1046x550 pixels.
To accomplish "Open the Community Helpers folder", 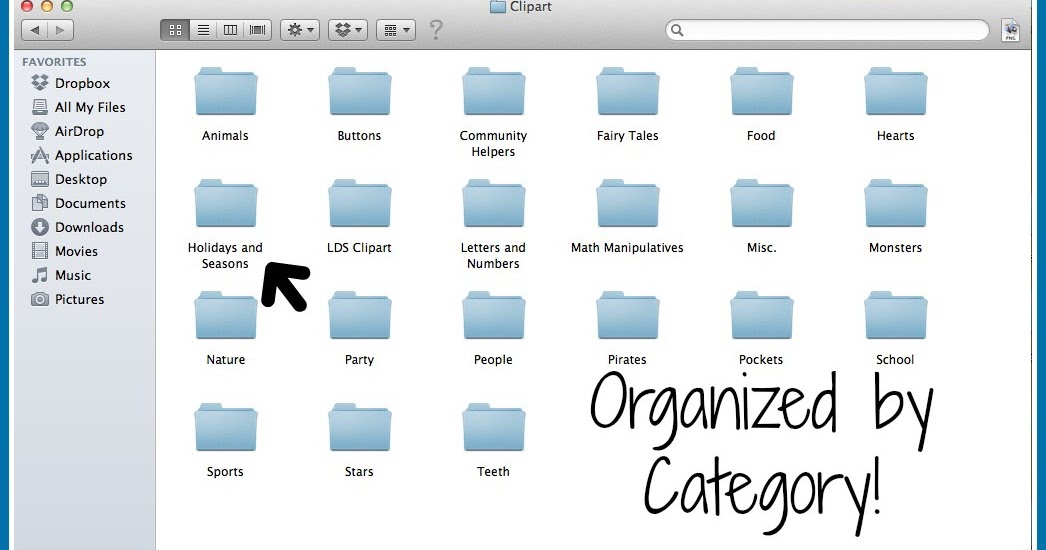I will pos(494,91).
